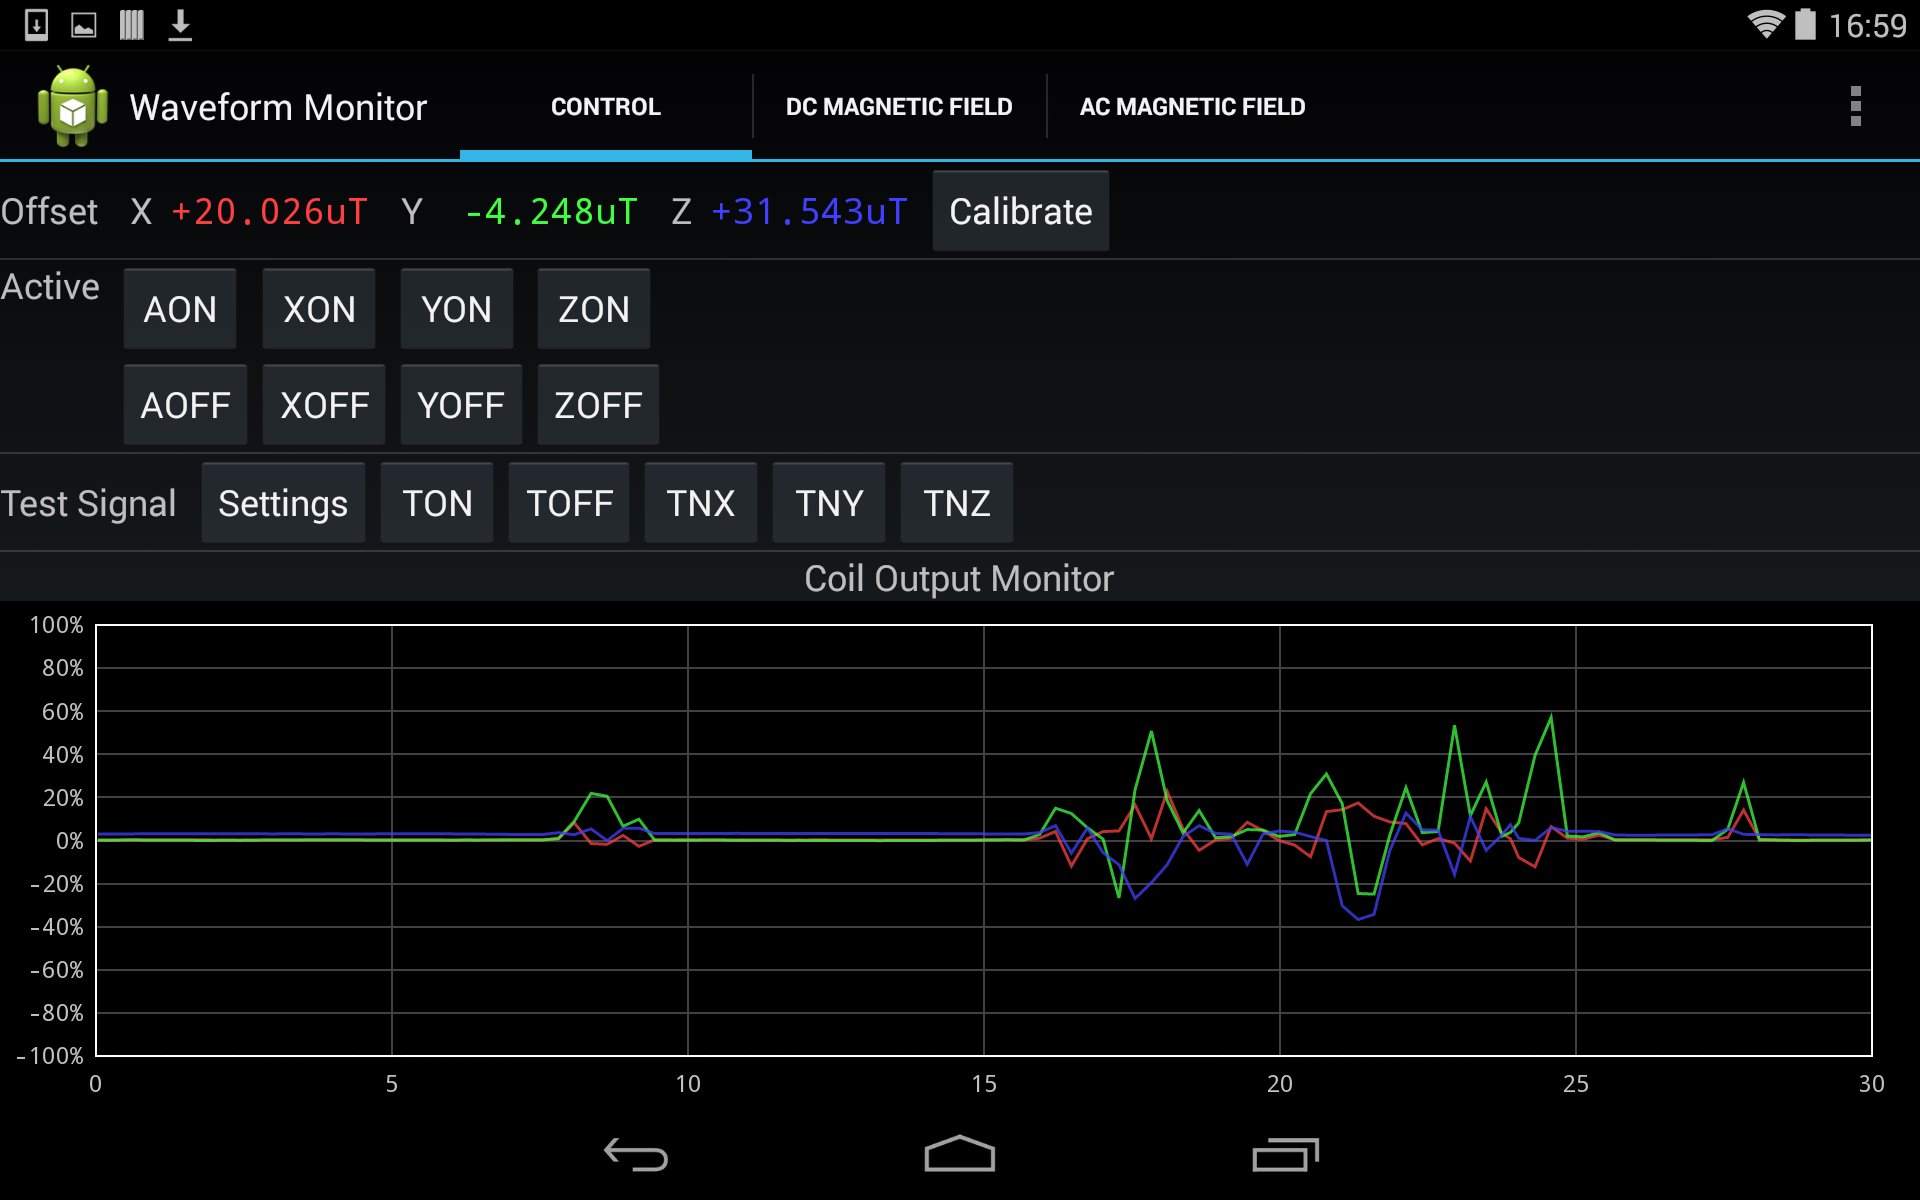
Task: Select the CONTROL tab
Action: pyautogui.click(x=605, y=106)
